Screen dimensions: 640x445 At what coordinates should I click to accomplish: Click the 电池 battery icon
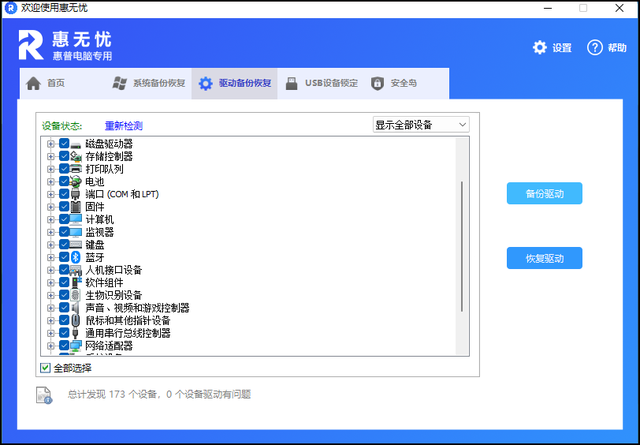point(76,182)
